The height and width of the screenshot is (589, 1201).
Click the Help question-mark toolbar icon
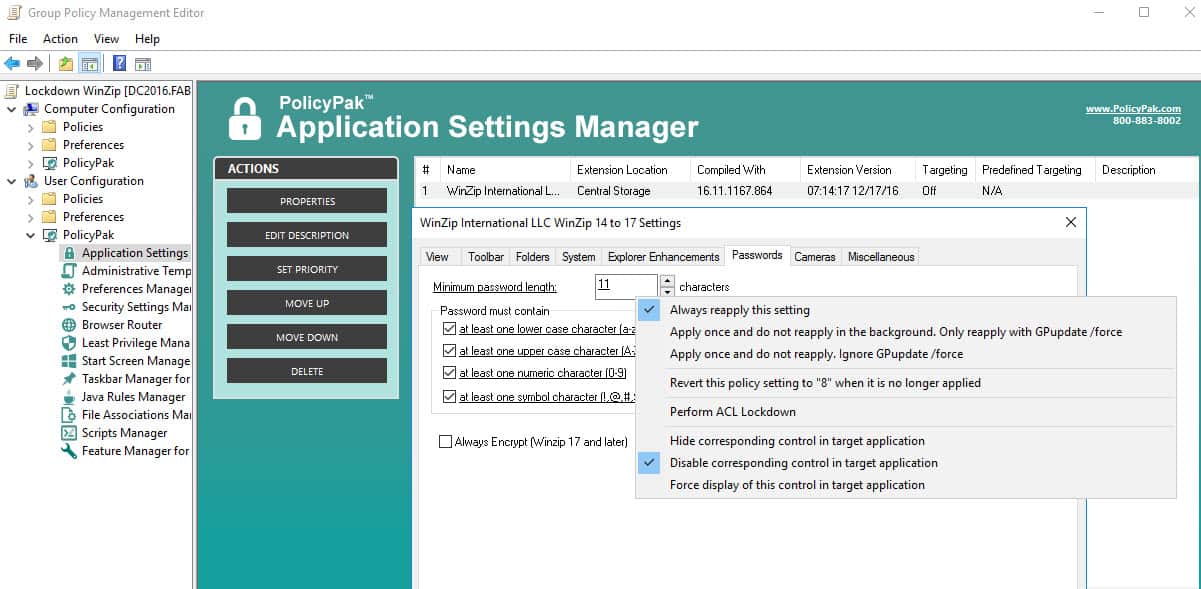tap(119, 64)
